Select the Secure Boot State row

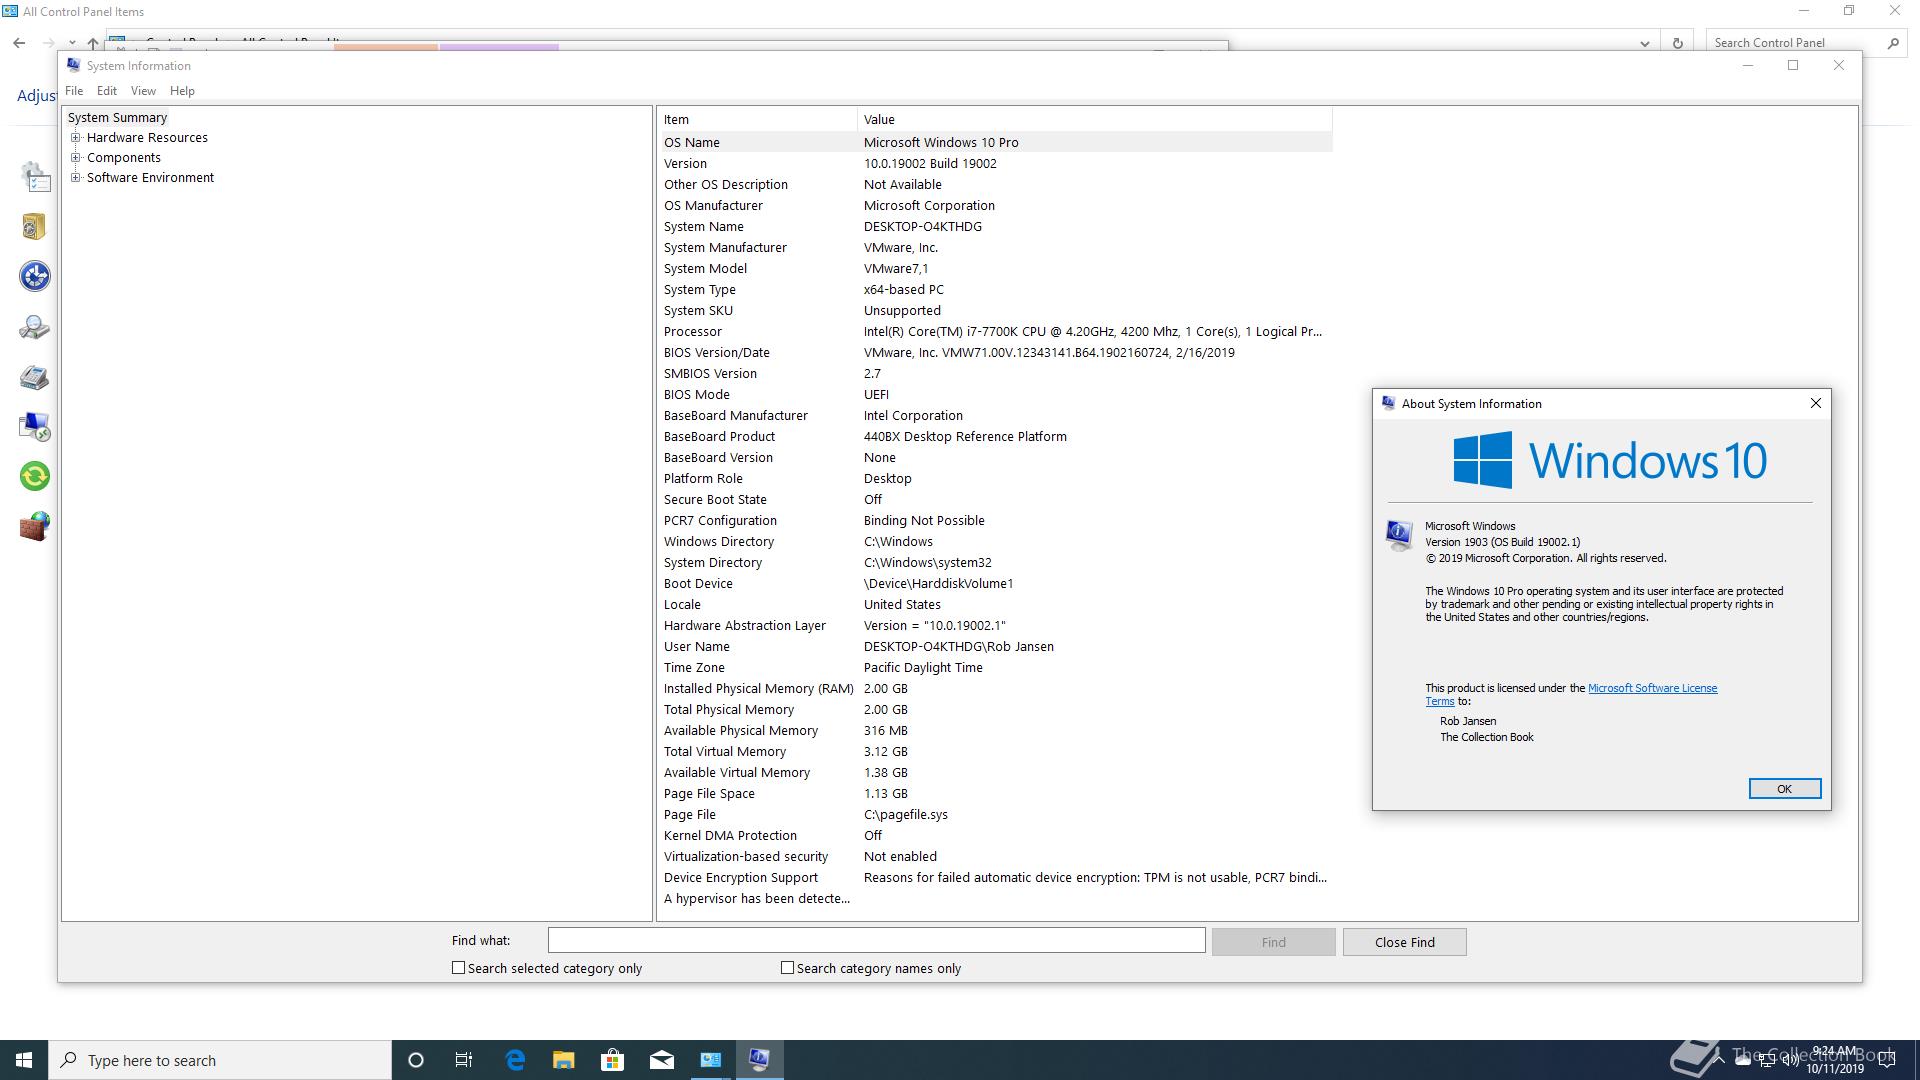(x=996, y=499)
